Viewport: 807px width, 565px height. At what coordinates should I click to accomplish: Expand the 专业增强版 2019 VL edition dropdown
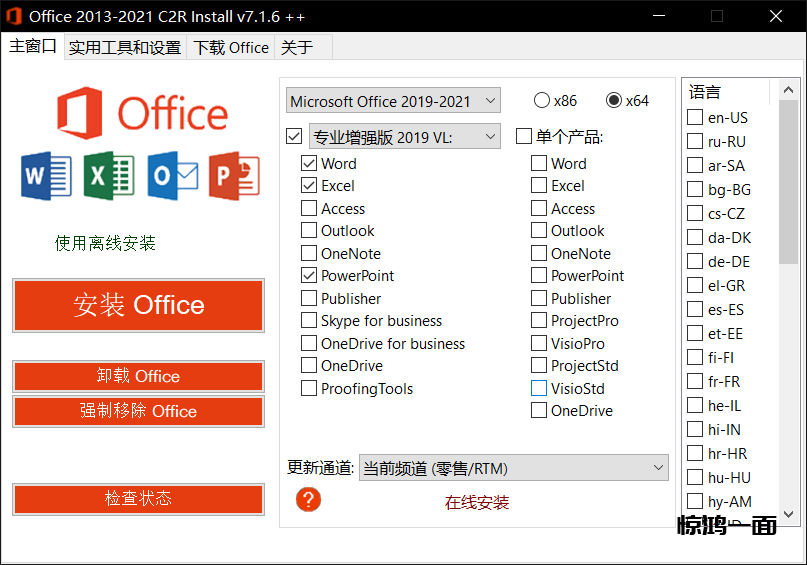tap(405, 136)
